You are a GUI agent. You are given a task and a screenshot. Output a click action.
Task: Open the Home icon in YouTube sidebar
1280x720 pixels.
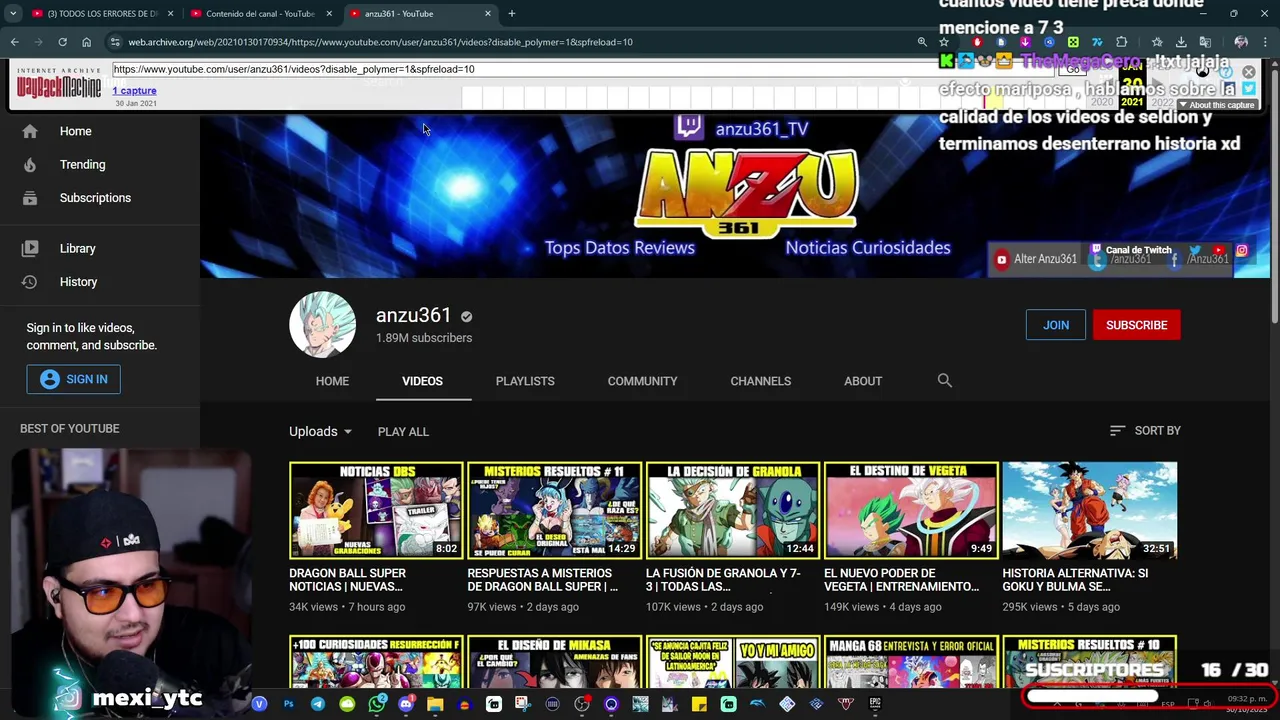click(x=30, y=131)
